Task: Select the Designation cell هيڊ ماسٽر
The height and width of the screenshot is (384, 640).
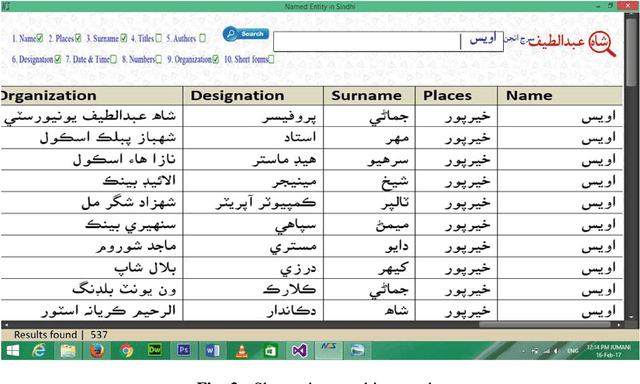Action: tap(253, 160)
